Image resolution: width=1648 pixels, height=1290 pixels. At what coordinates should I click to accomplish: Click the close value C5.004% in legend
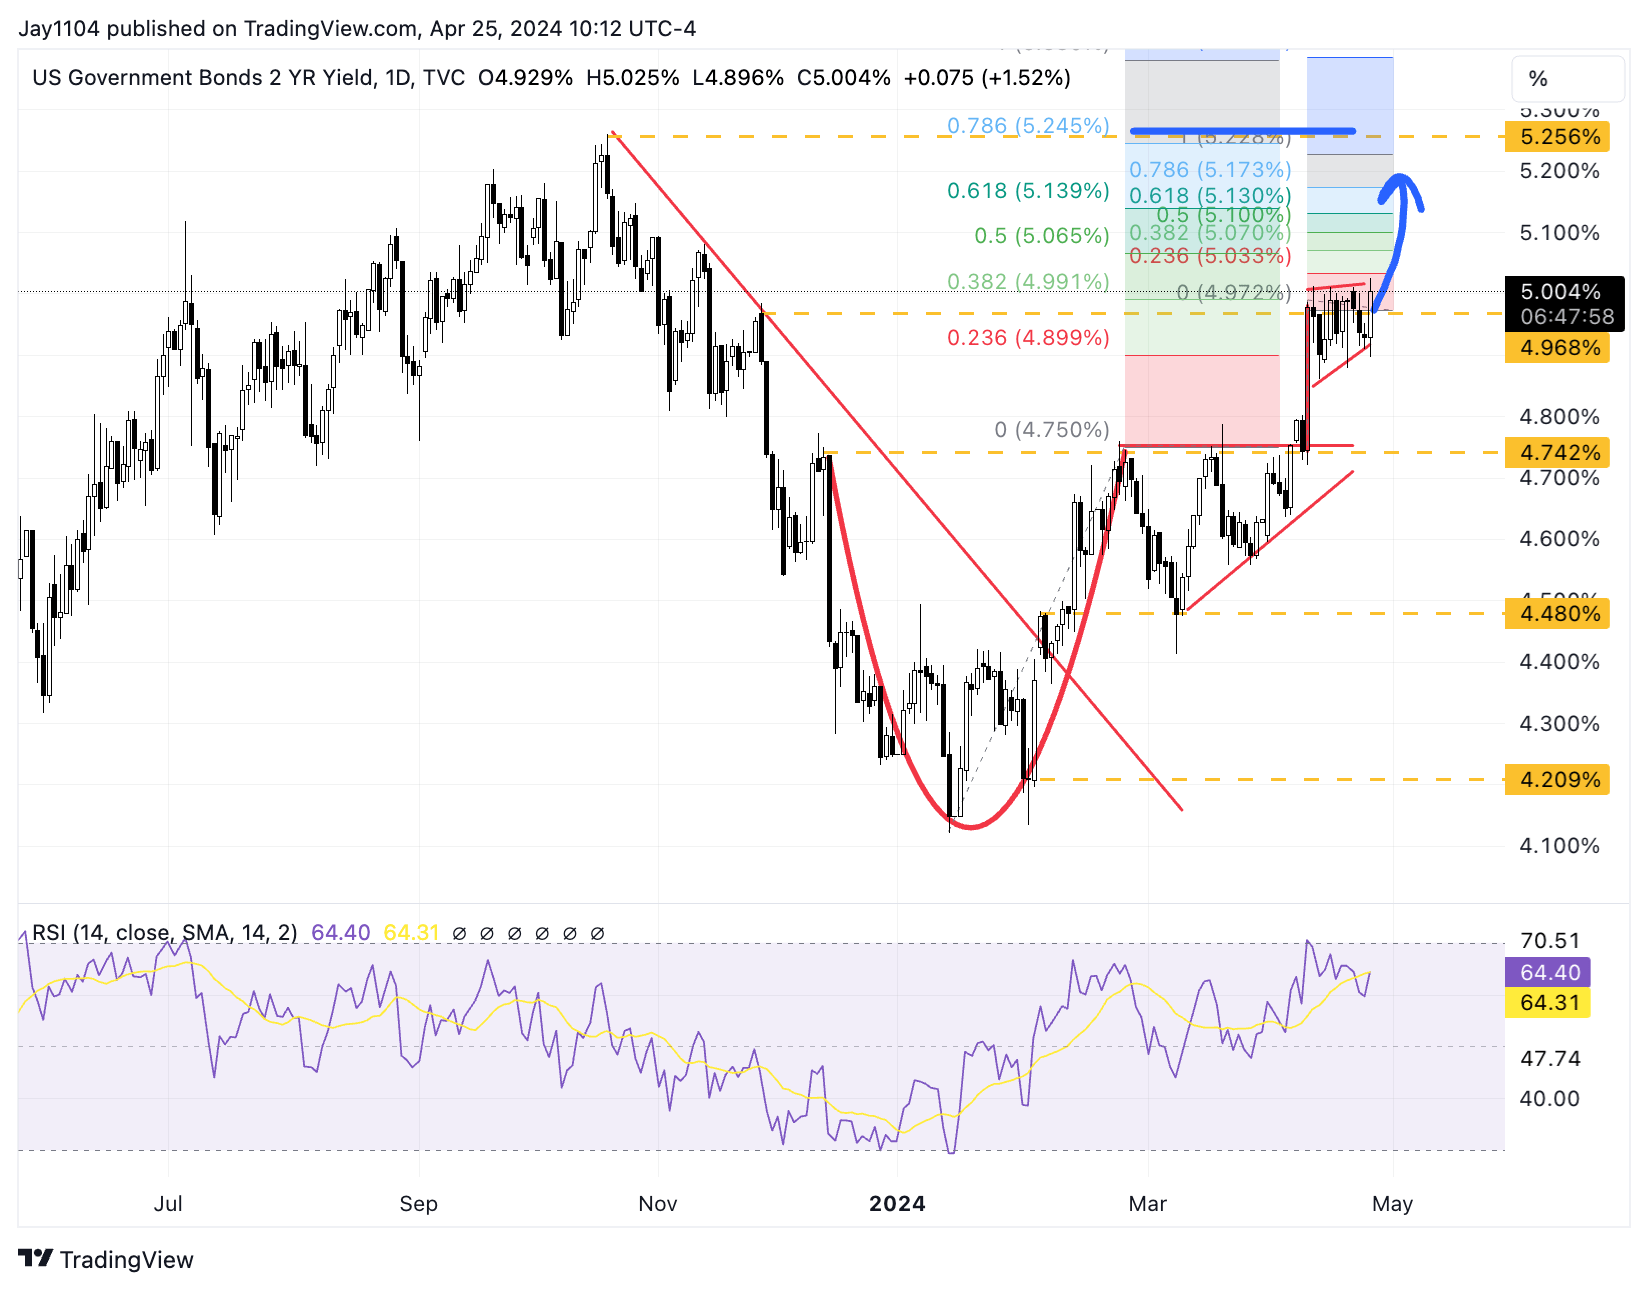click(x=843, y=78)
